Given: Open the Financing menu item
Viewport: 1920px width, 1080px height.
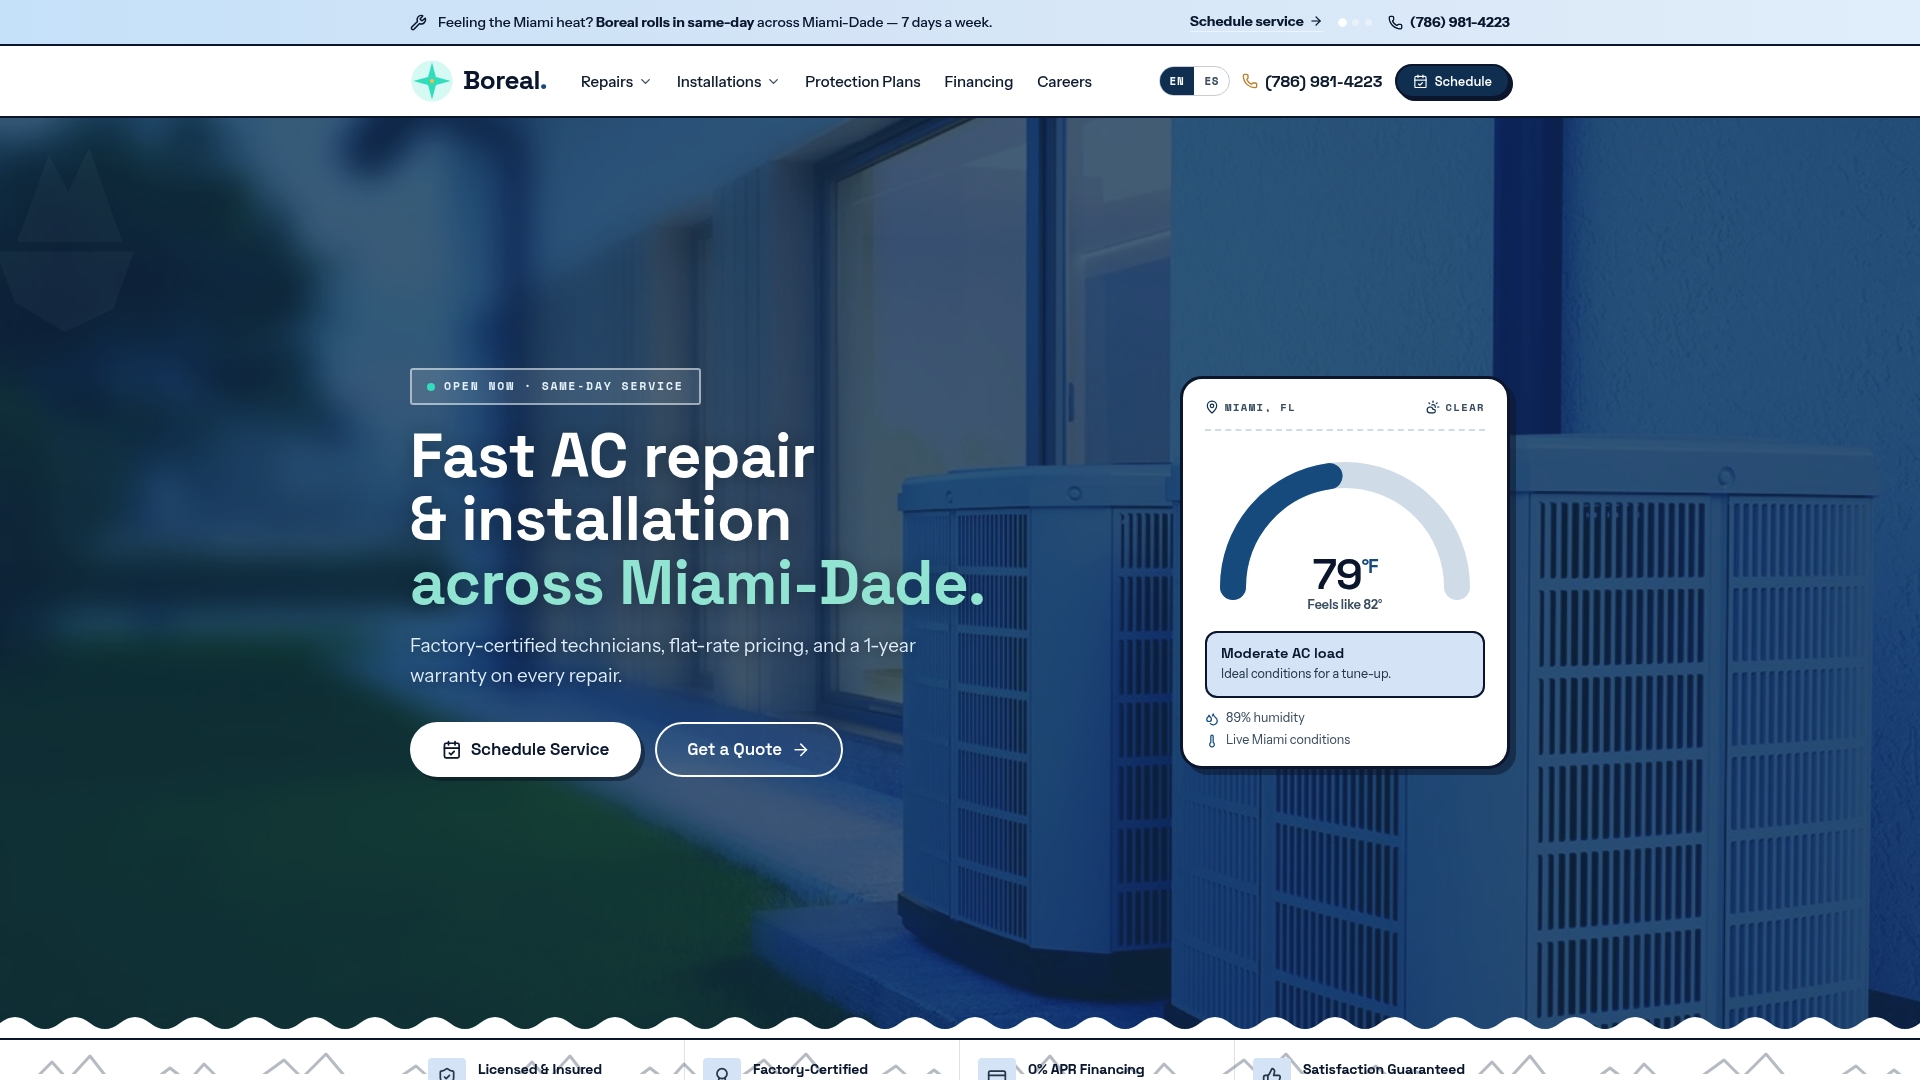Looking at the screenshot, I should pyautogui.click(x=978, y=82).
